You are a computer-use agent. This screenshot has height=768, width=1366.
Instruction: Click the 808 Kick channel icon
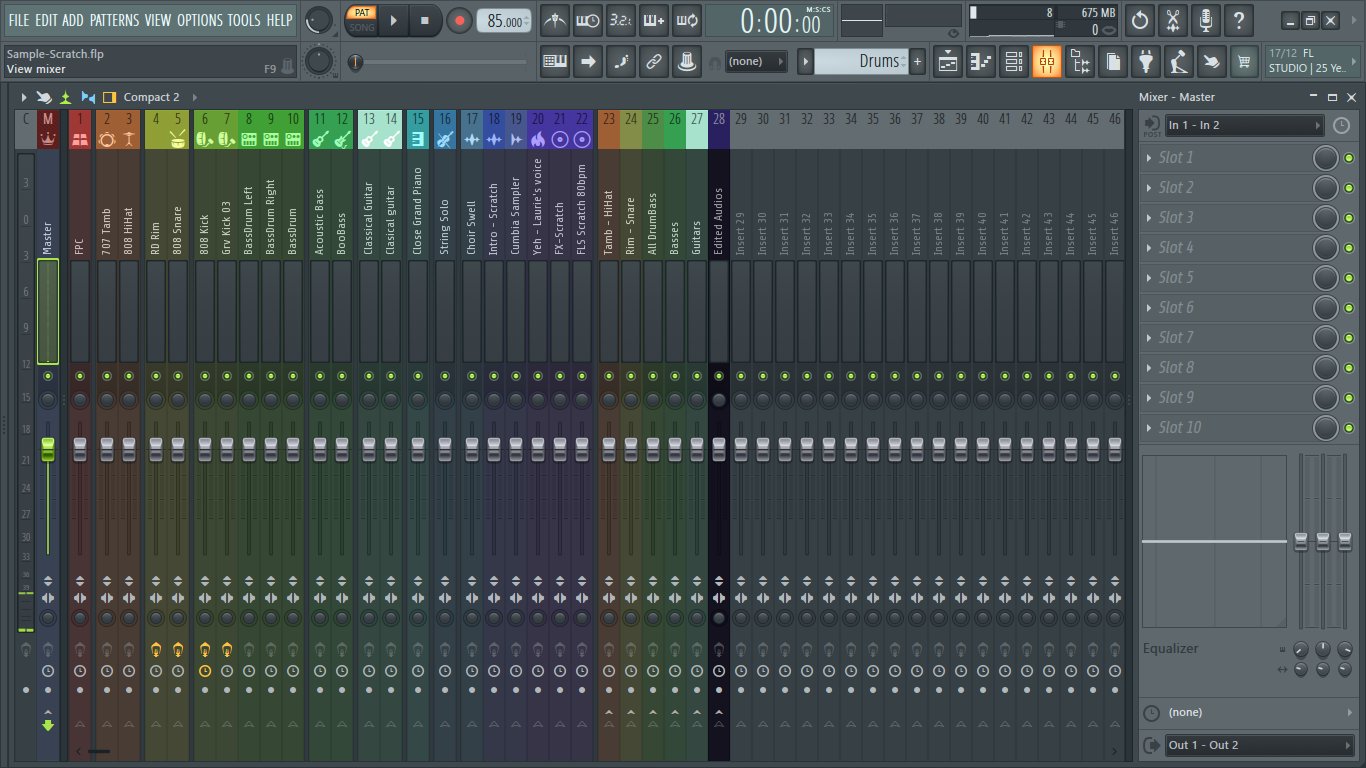204,140
